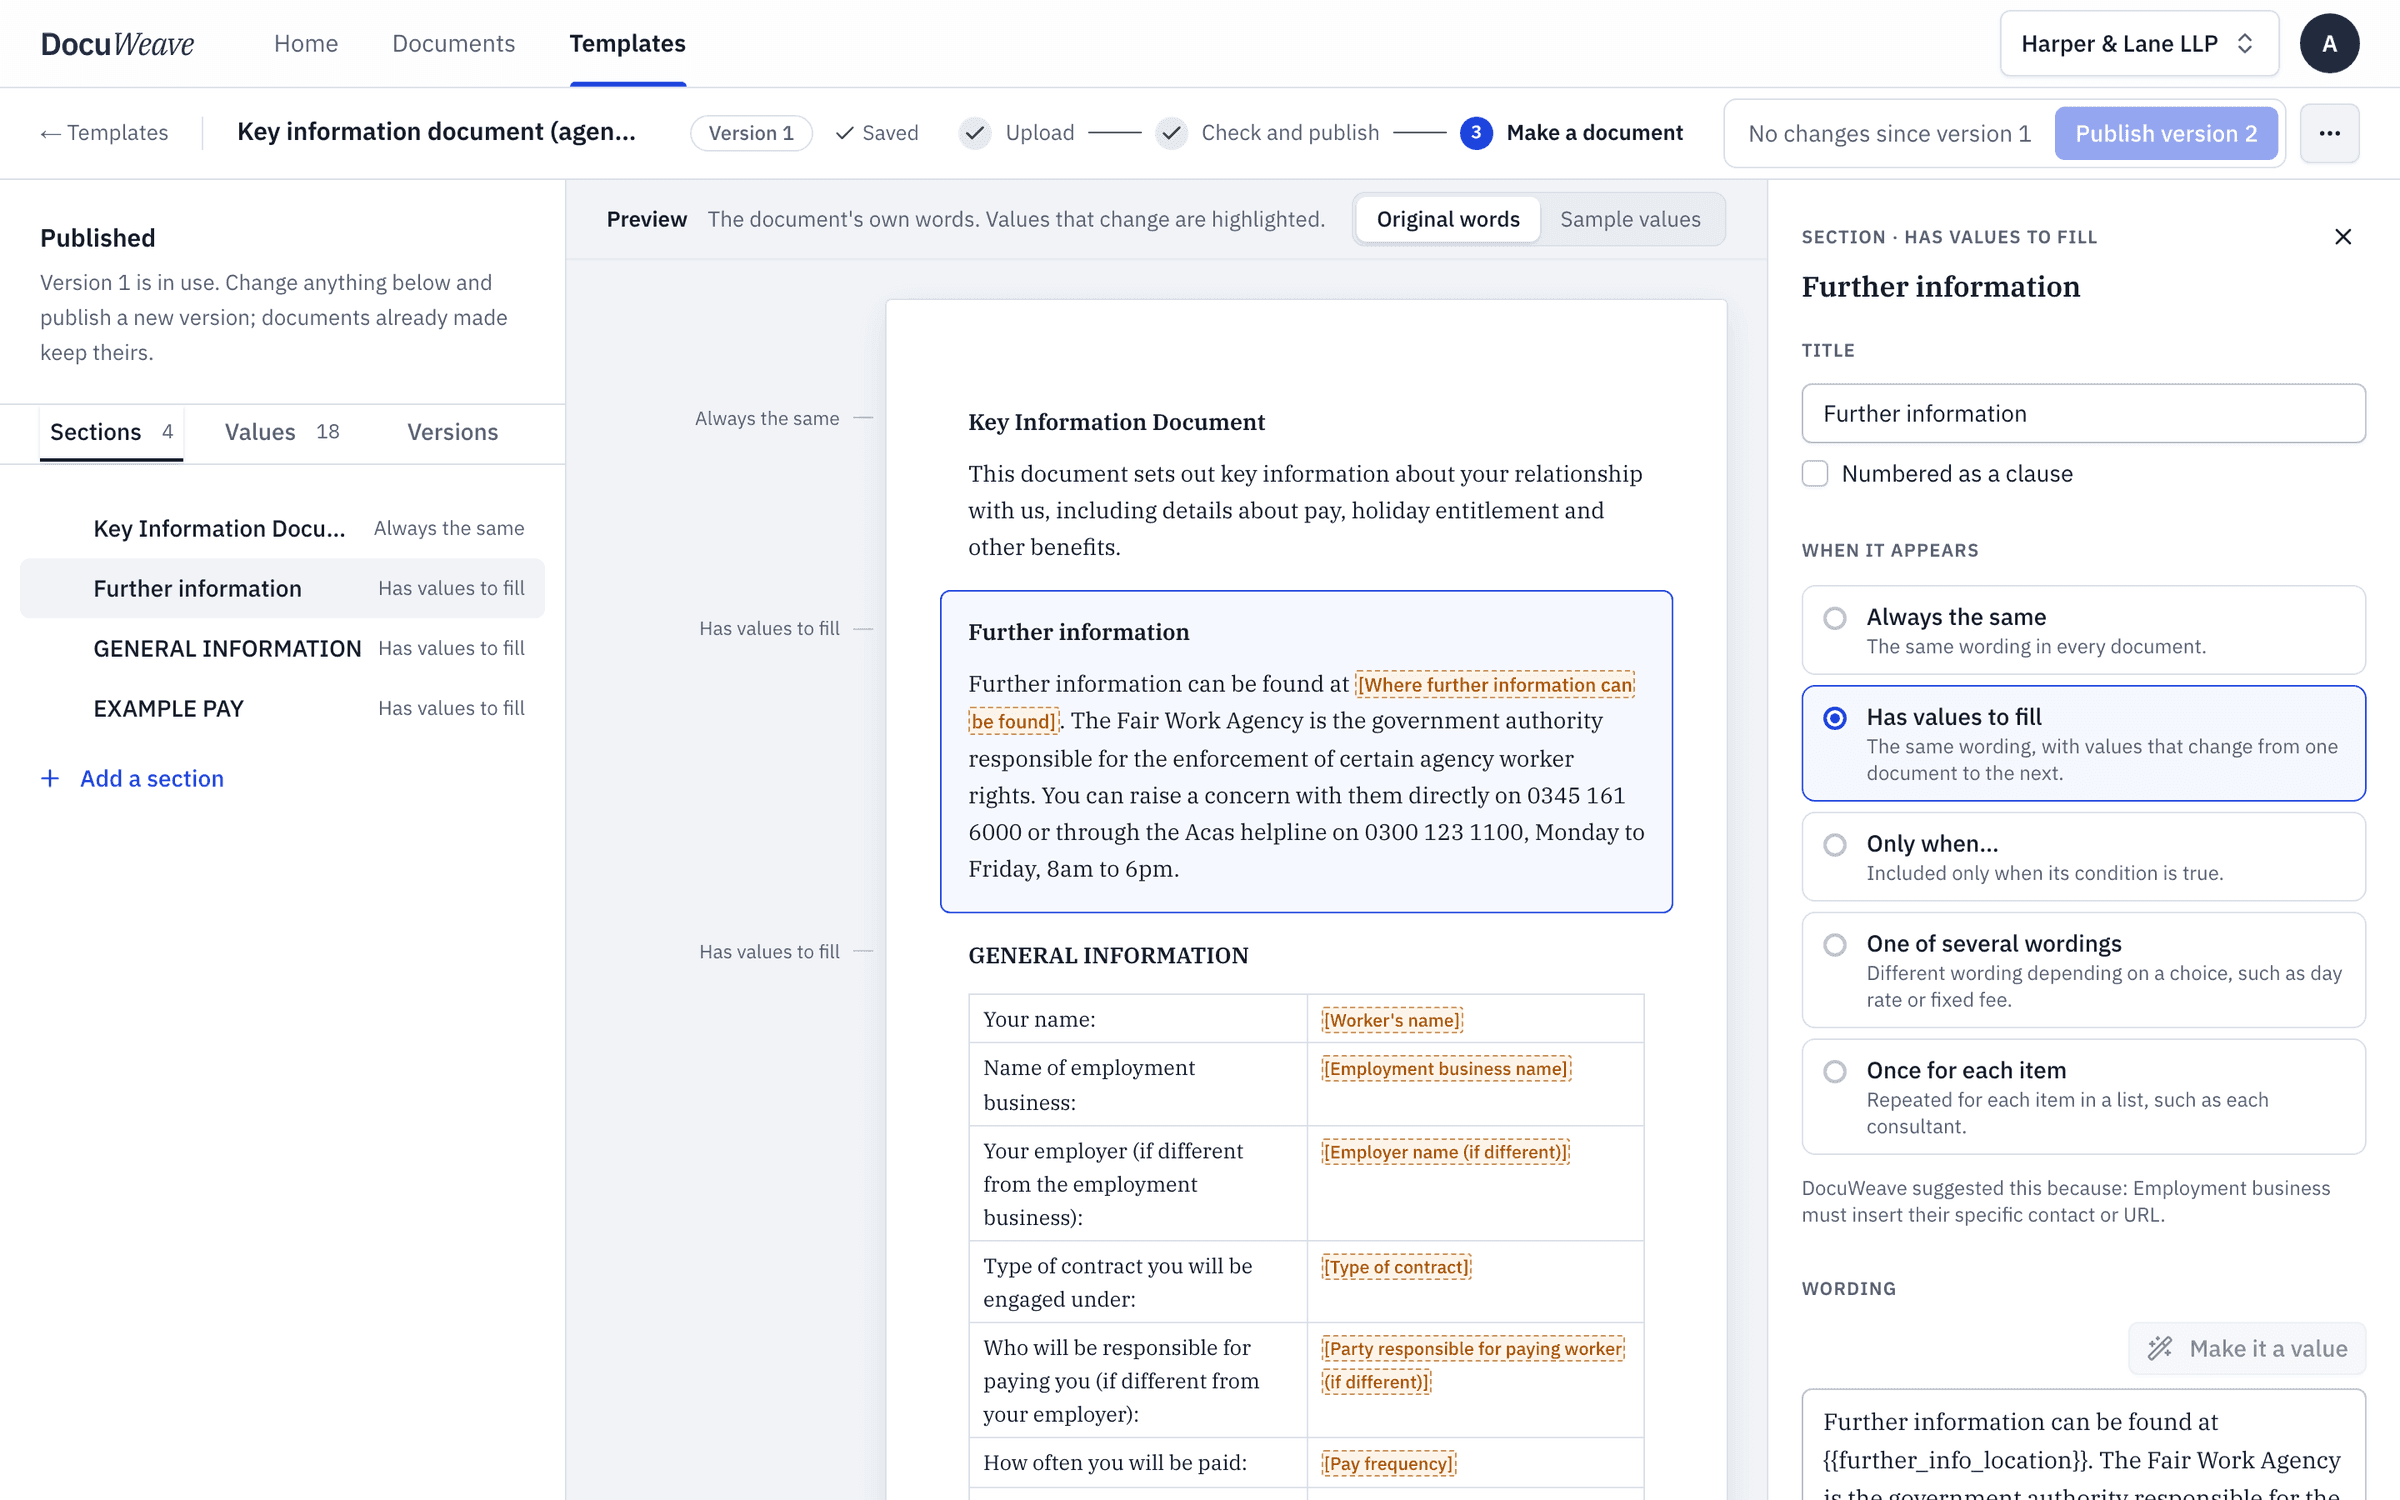Screen dimensions: 2400x1500
Task: Go back to Templates via arrow link
Action: pos(104,133)
